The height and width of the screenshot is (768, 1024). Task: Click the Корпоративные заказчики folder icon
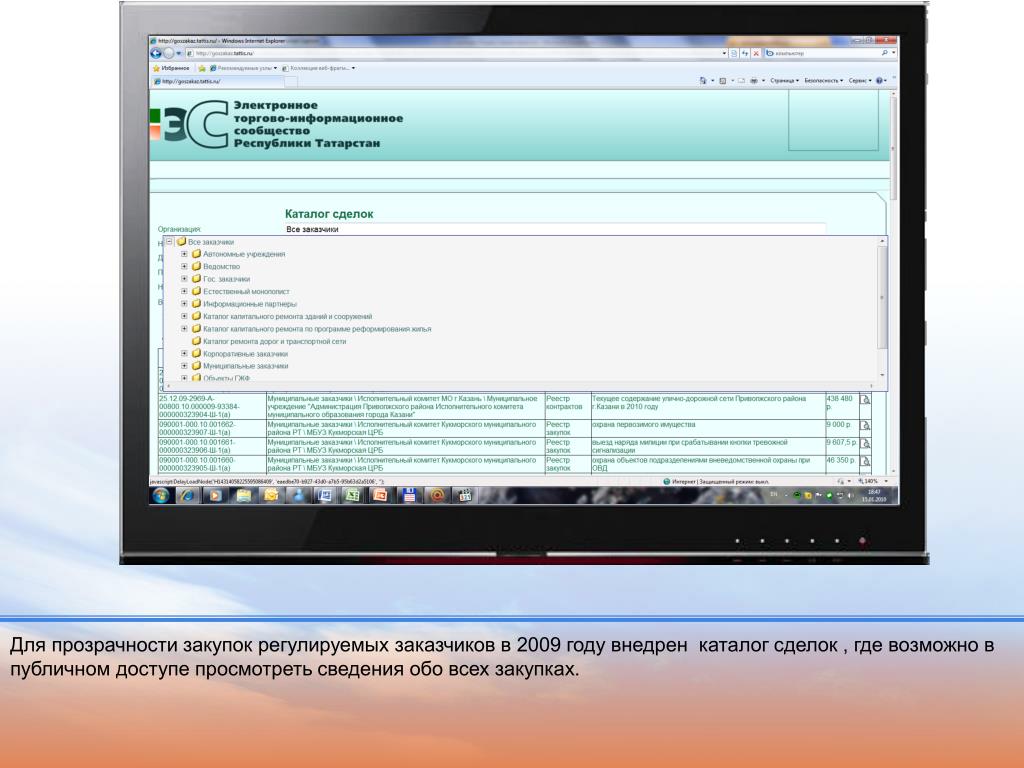click(x=196, y=353)
